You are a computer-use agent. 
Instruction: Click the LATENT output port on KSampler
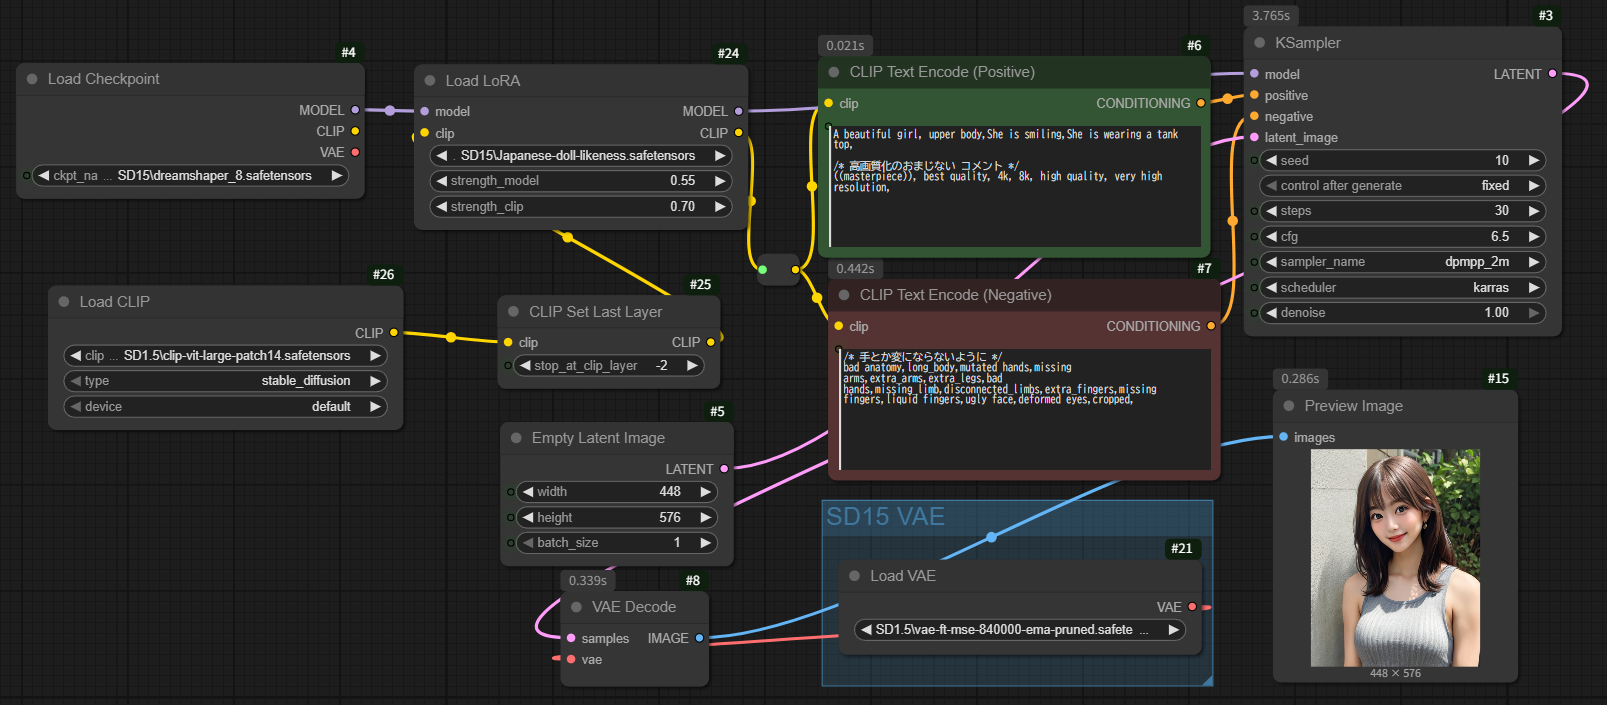(x=1552, y=74)
